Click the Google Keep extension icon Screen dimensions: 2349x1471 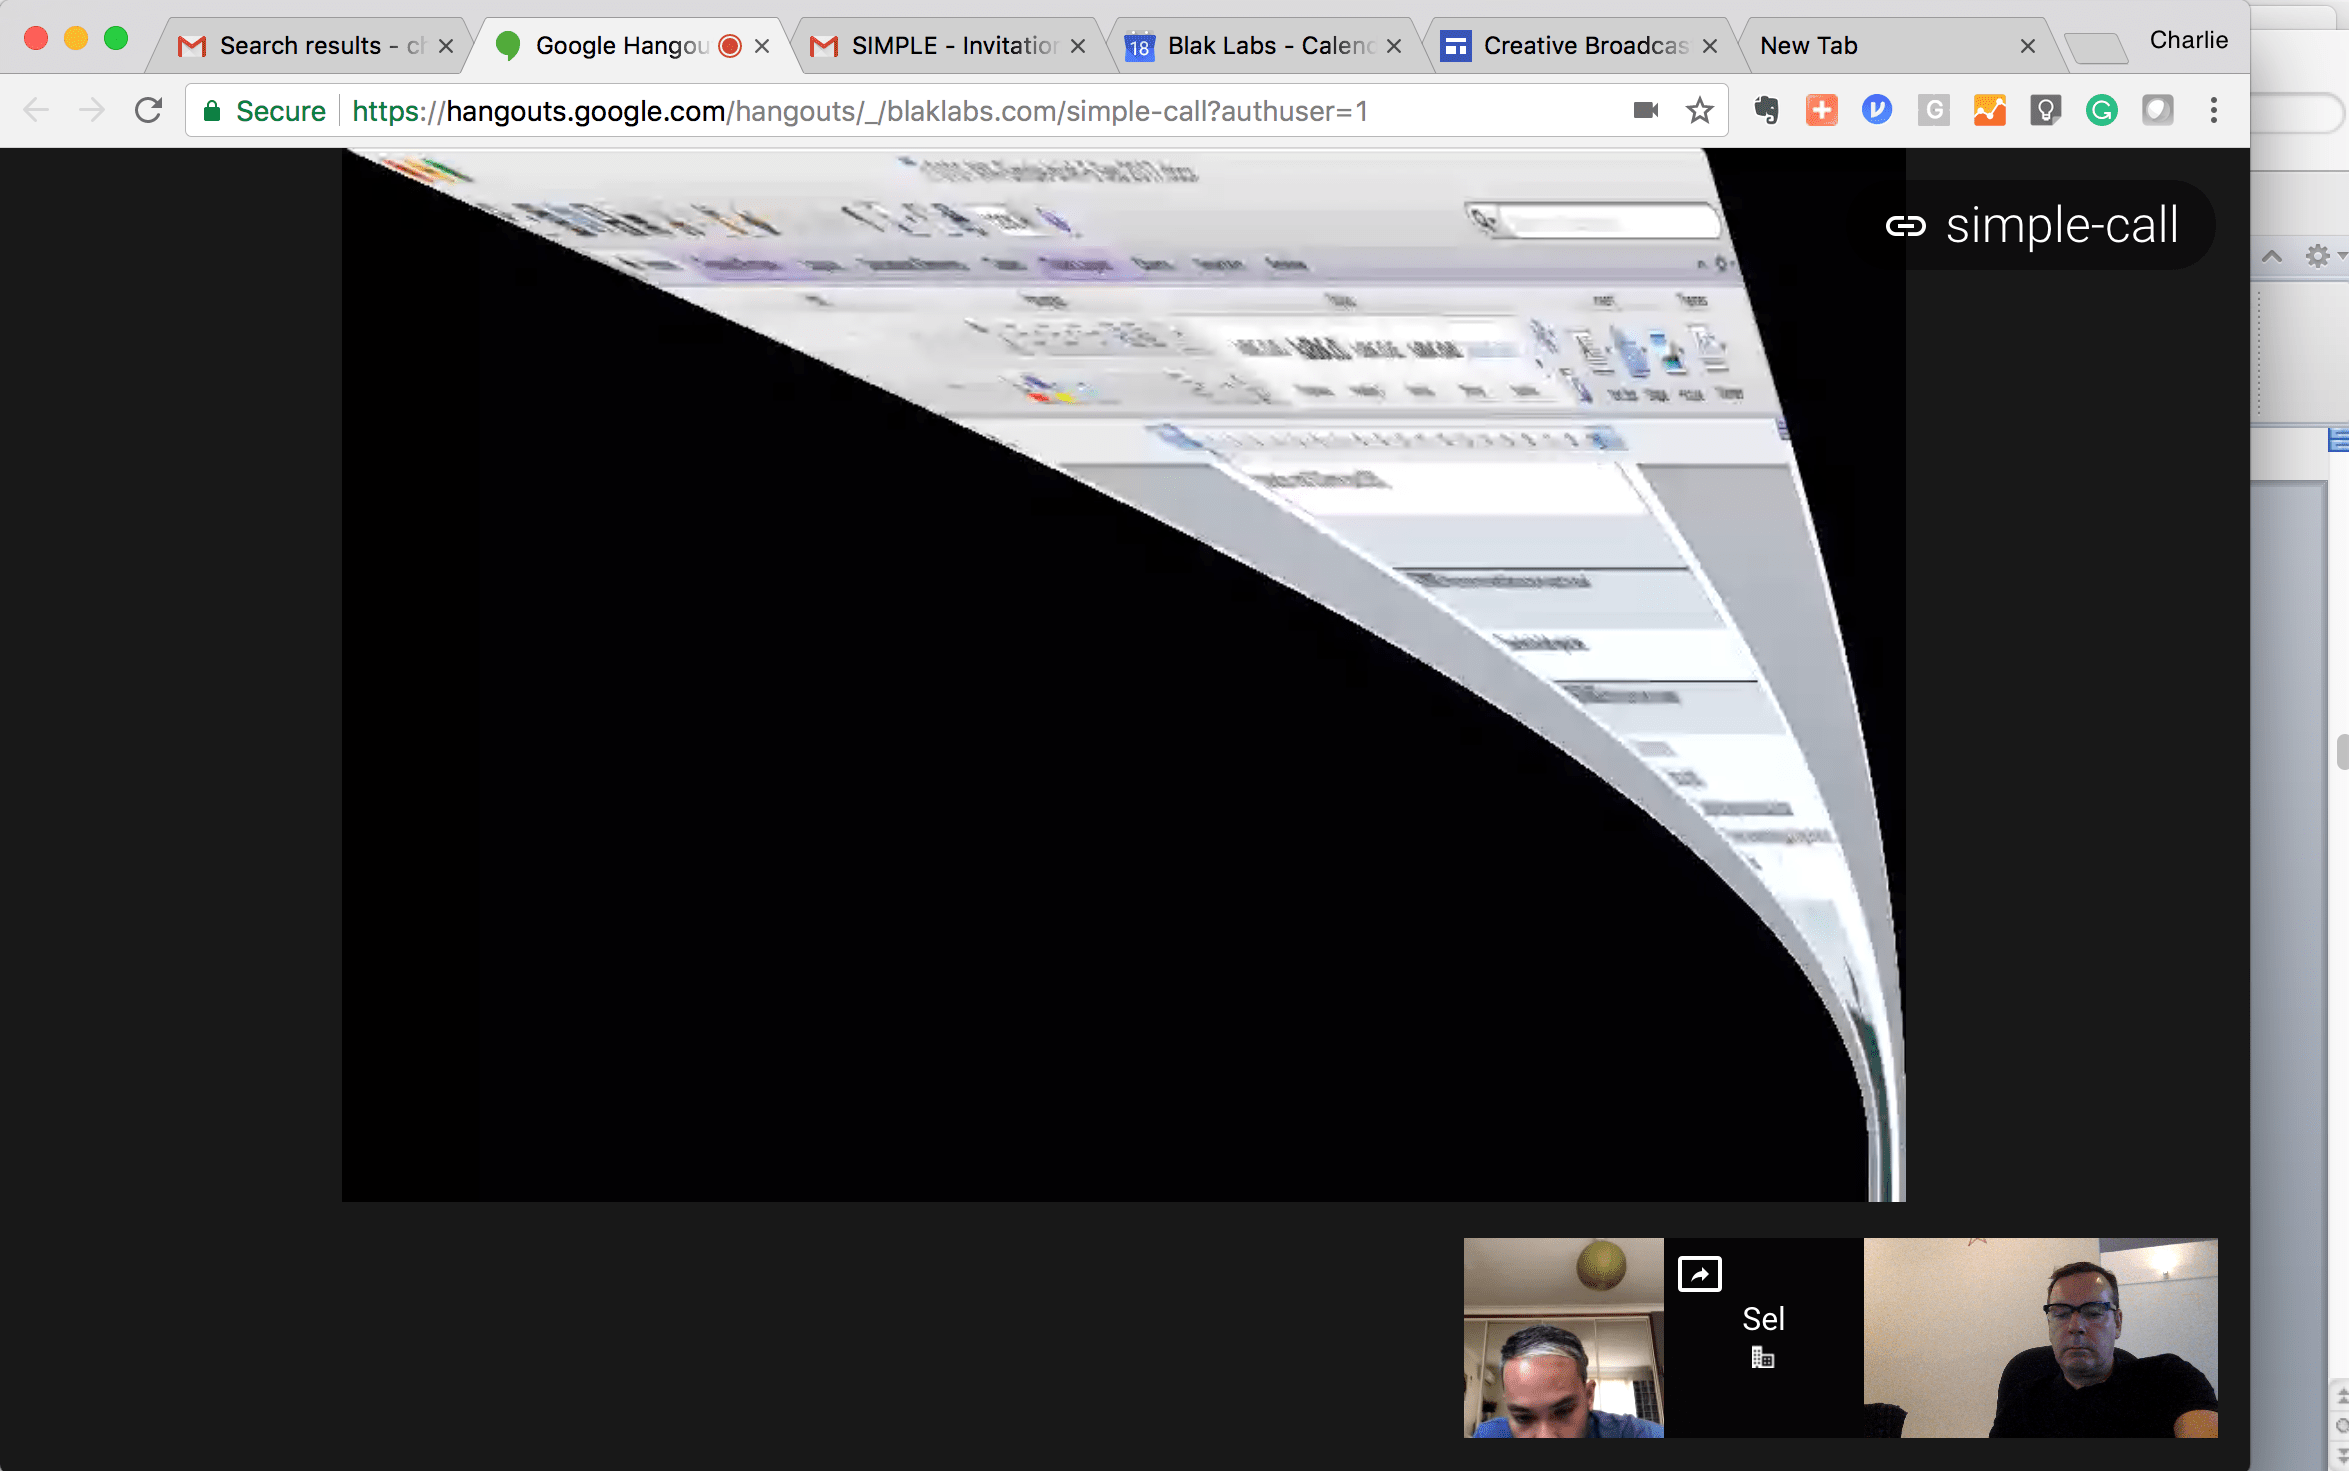tap(2045, 110)
